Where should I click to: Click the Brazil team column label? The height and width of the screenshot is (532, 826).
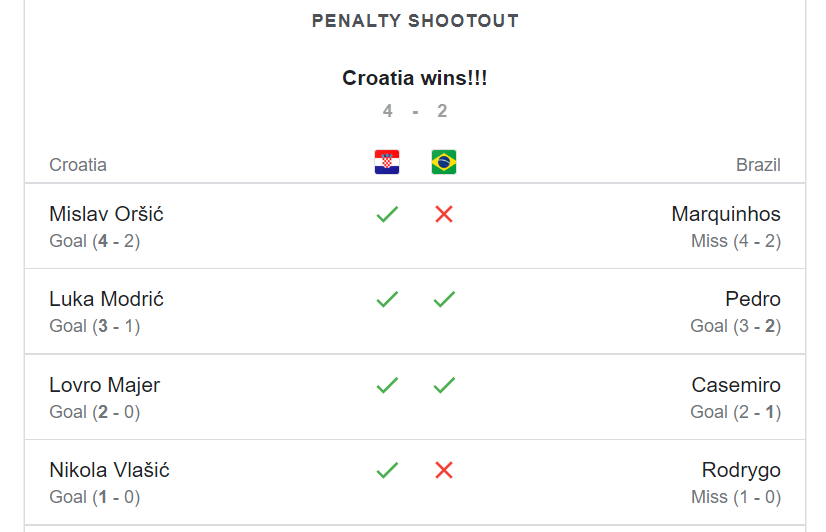pos(758,165)
